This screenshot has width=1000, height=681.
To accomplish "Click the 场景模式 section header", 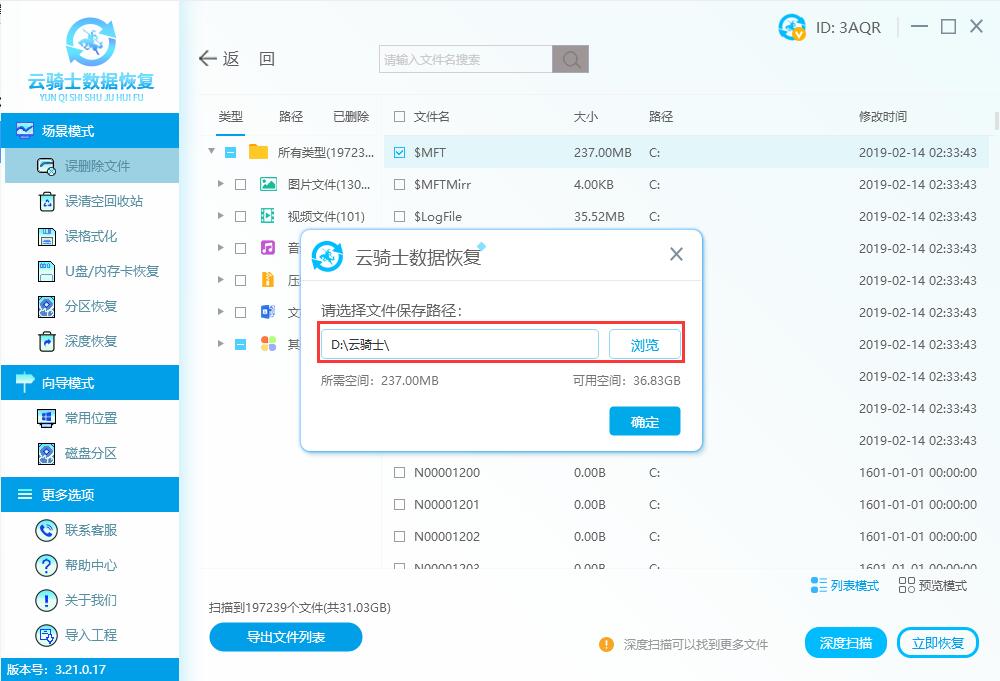I will [x=90, y=131].
